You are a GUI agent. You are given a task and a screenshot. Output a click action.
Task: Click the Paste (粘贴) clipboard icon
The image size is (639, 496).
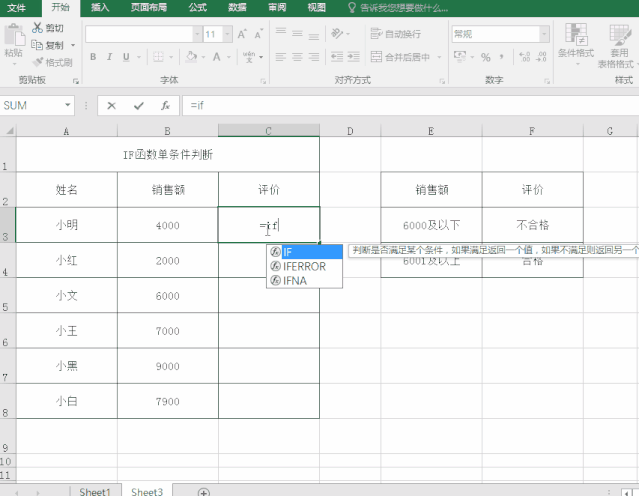[13, 38]
